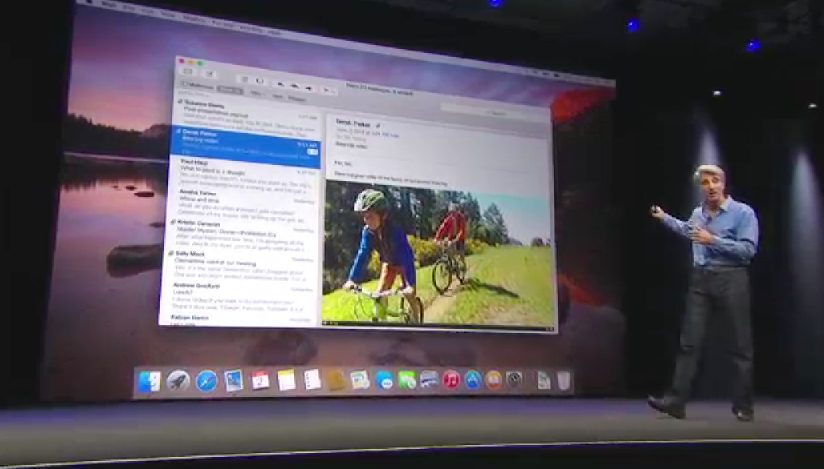This screenshot has width=824, height=469.
Task: Click the Trash icon in Dock
Action: (564, 381)
